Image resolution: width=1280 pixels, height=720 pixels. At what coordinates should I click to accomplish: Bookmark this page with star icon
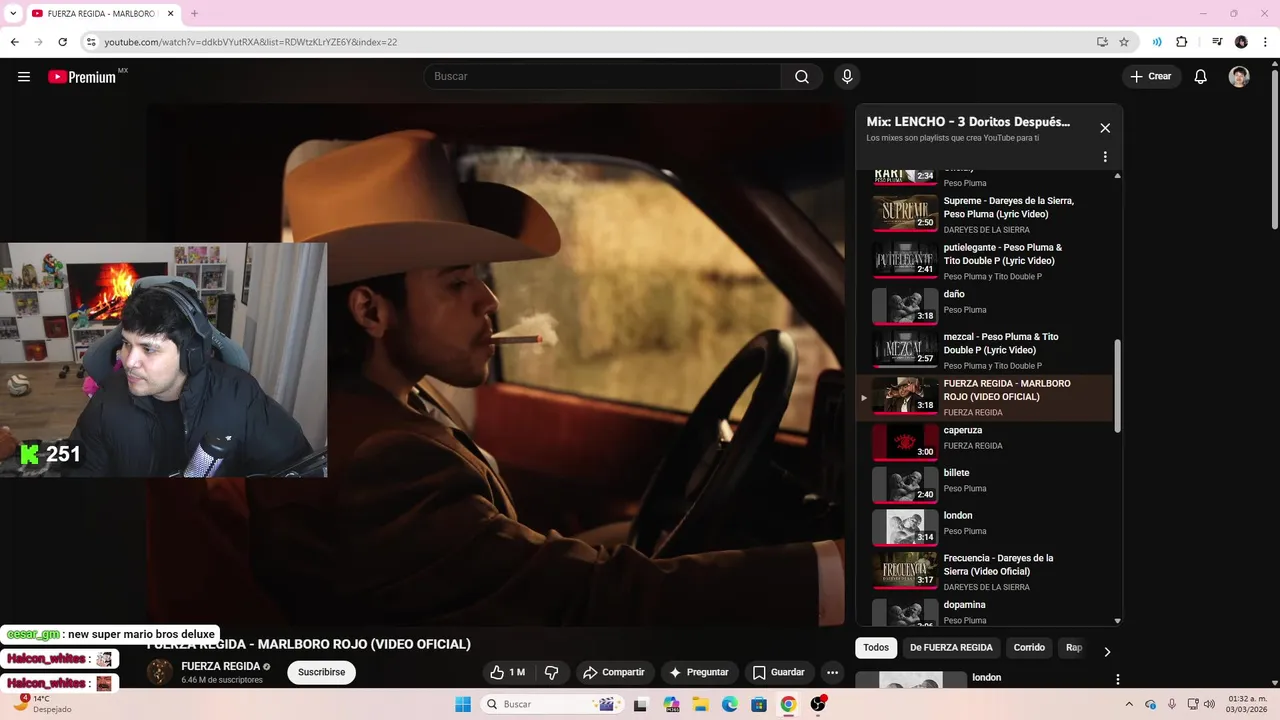(x=1124, y=42)
